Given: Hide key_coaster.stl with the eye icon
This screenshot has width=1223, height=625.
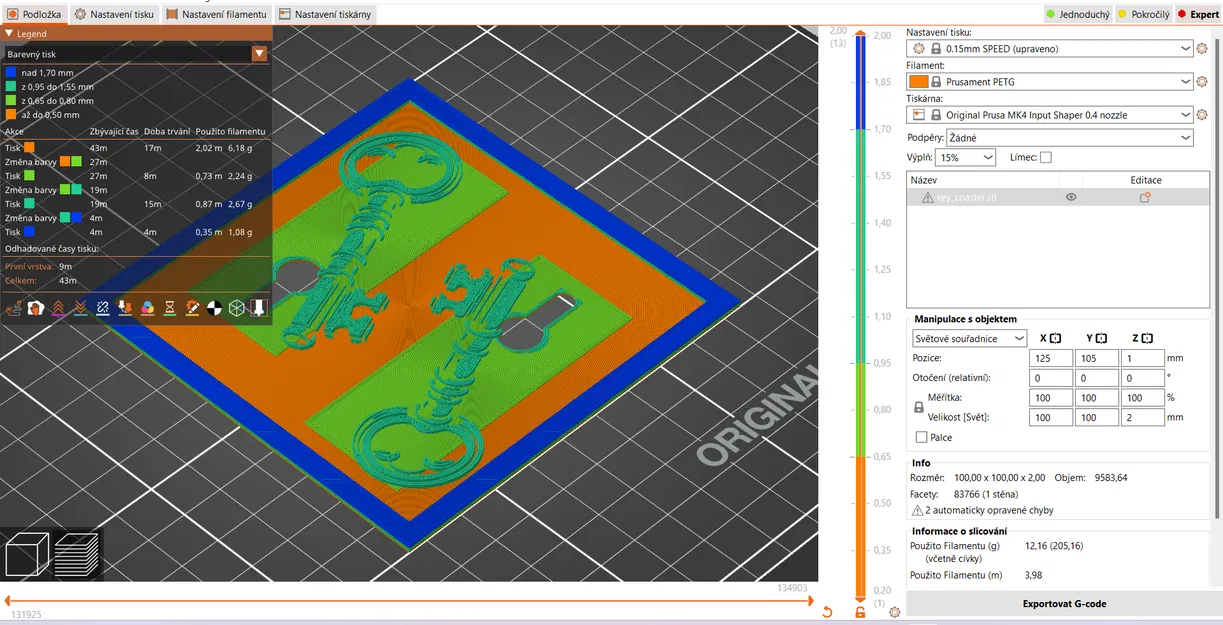Looking at the screenshot, I should tap(1071, 198).
